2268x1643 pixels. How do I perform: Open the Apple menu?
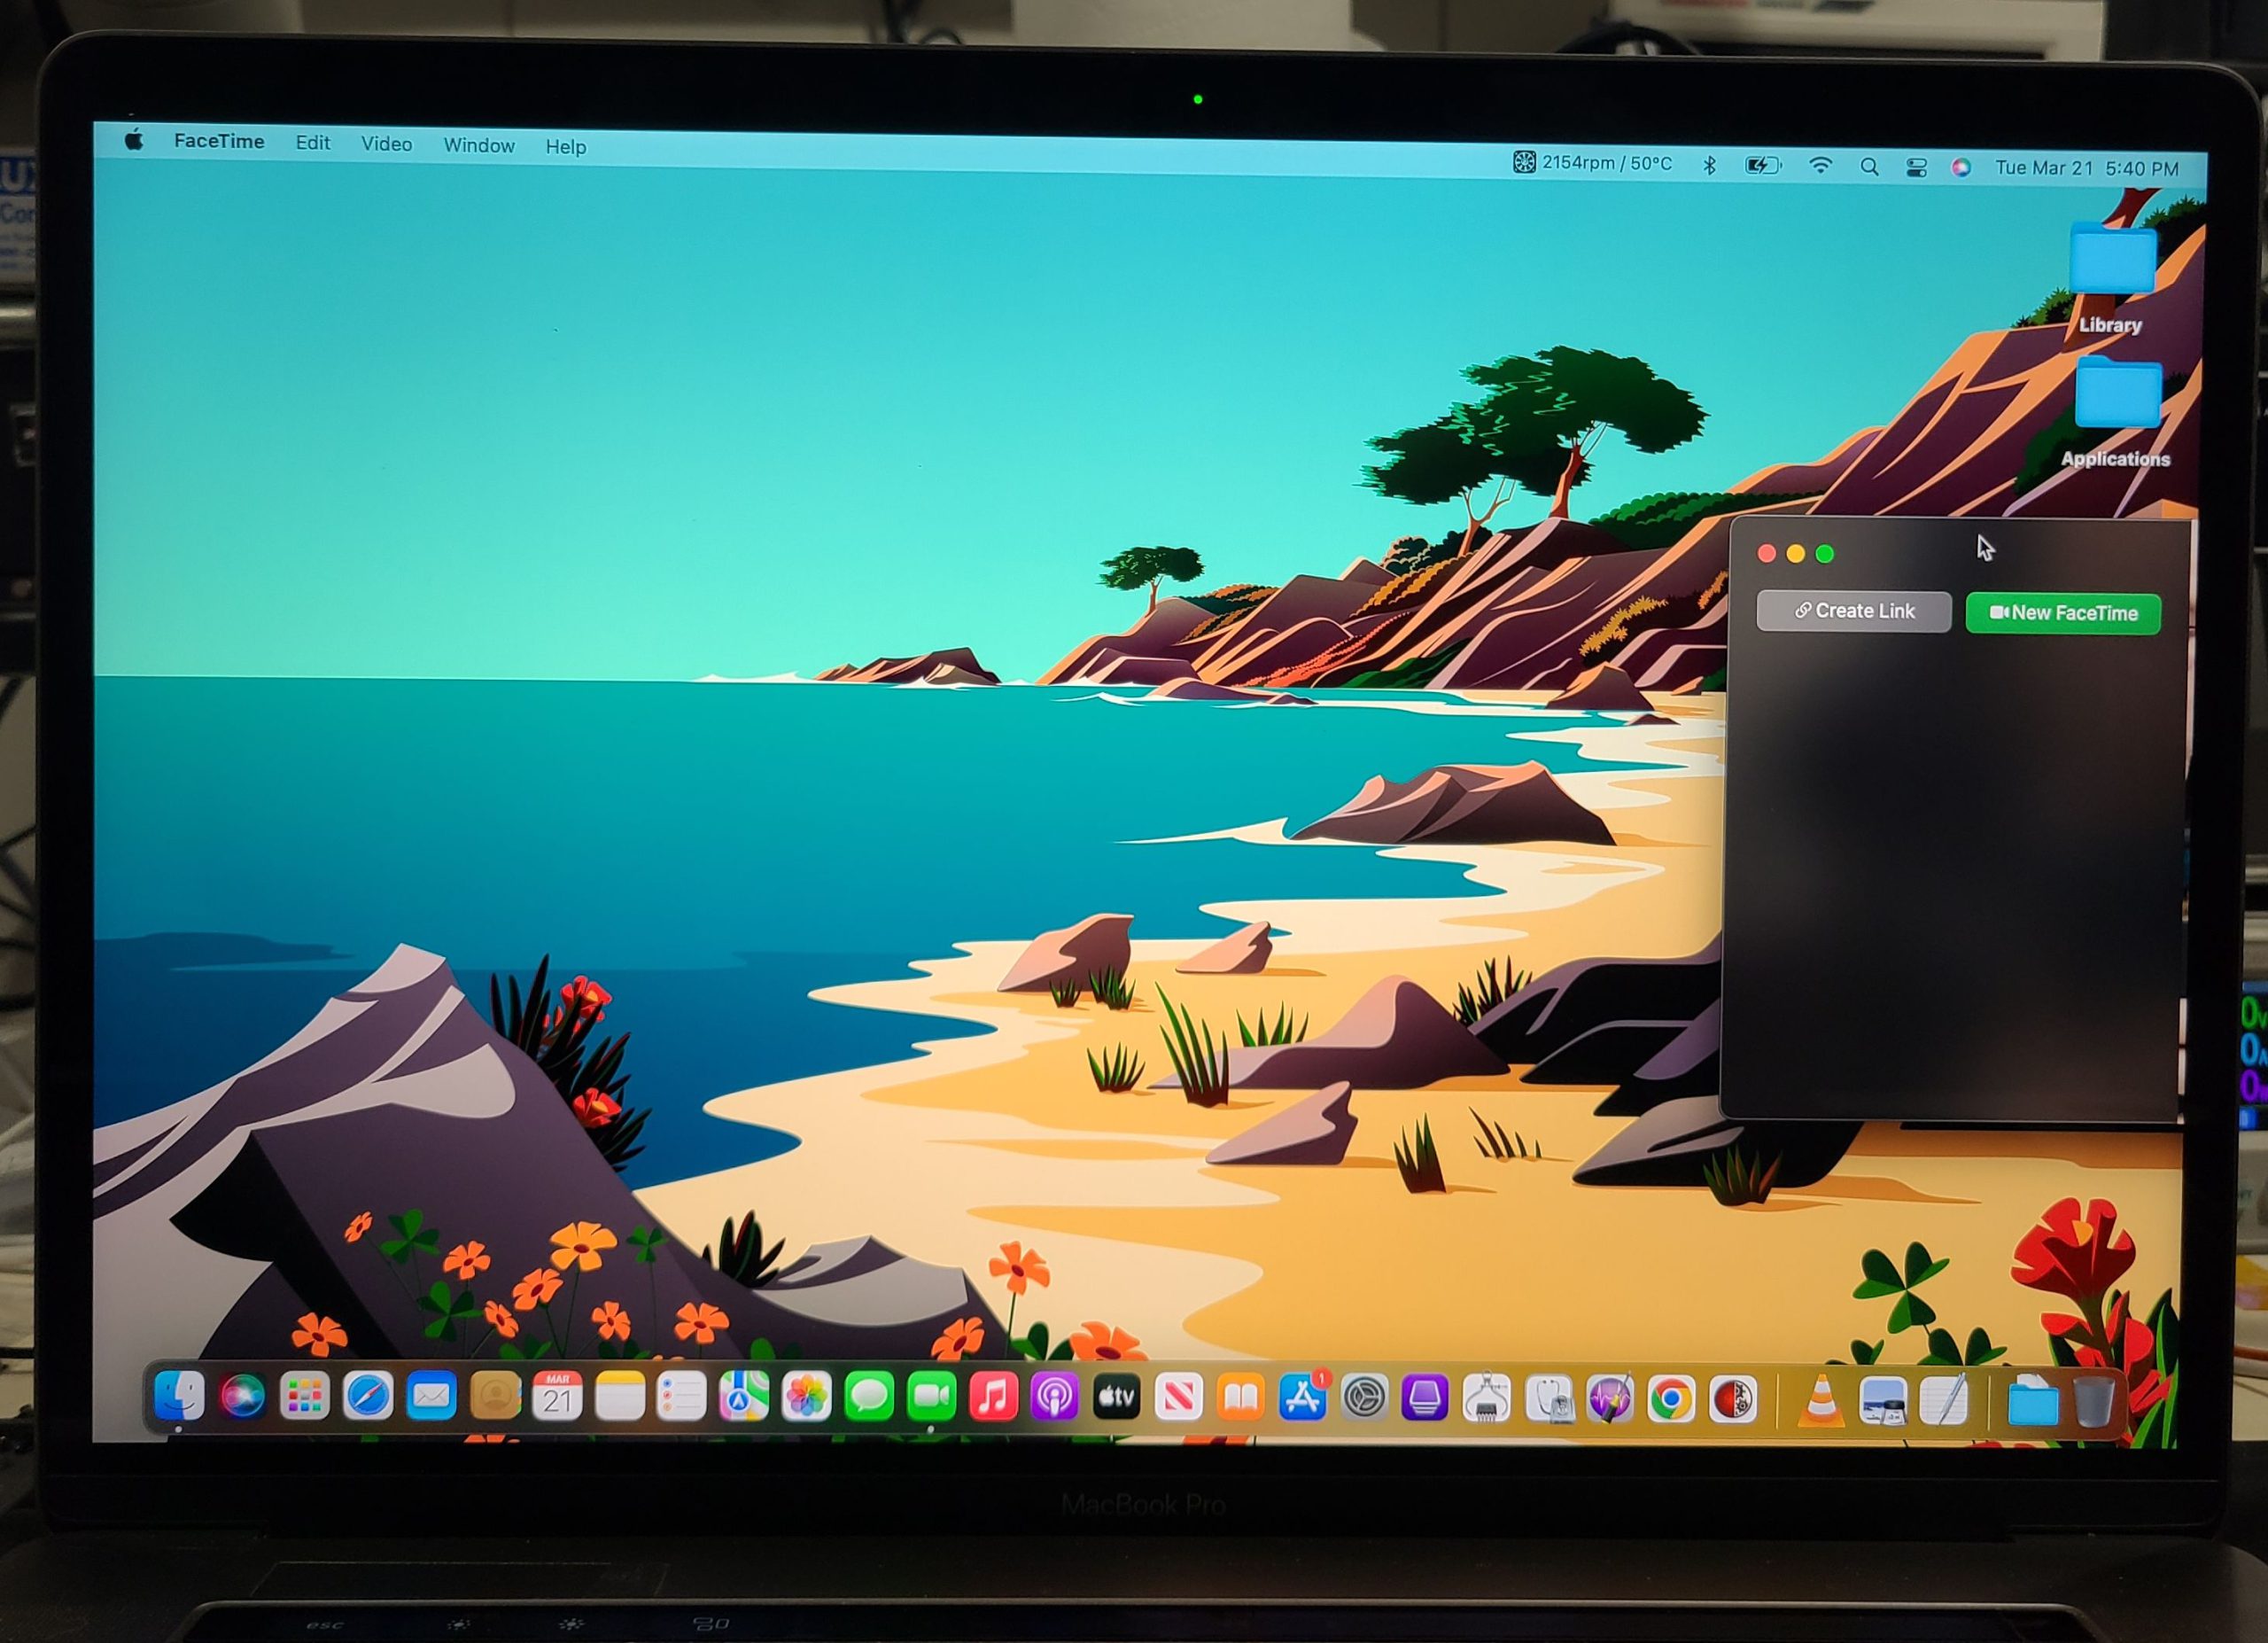[134, 141]
